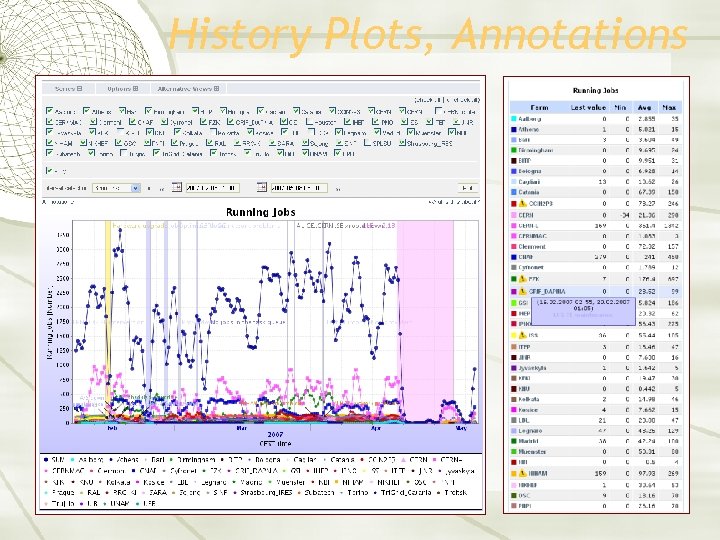Sort table by Last value column header

pos(588,107)
